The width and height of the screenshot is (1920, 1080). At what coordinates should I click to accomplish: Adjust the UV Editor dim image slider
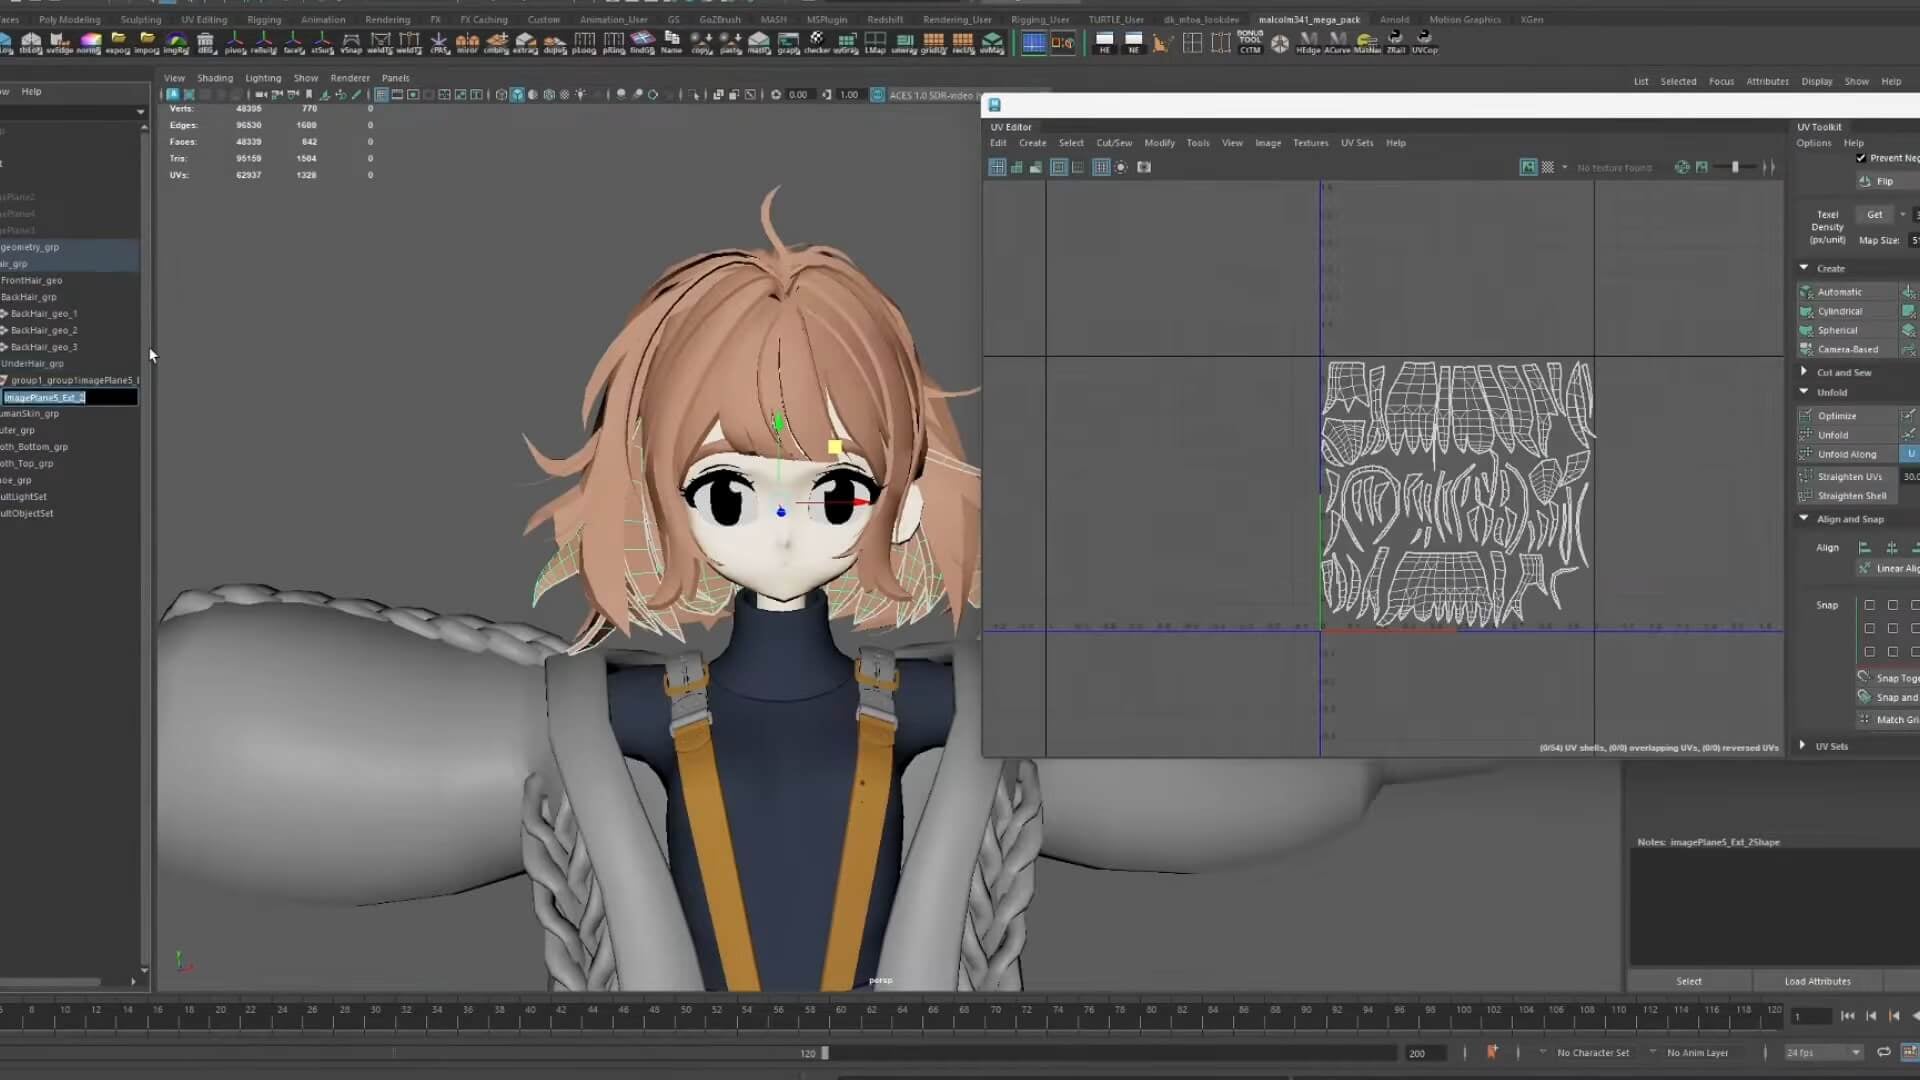pos(1735,167)
